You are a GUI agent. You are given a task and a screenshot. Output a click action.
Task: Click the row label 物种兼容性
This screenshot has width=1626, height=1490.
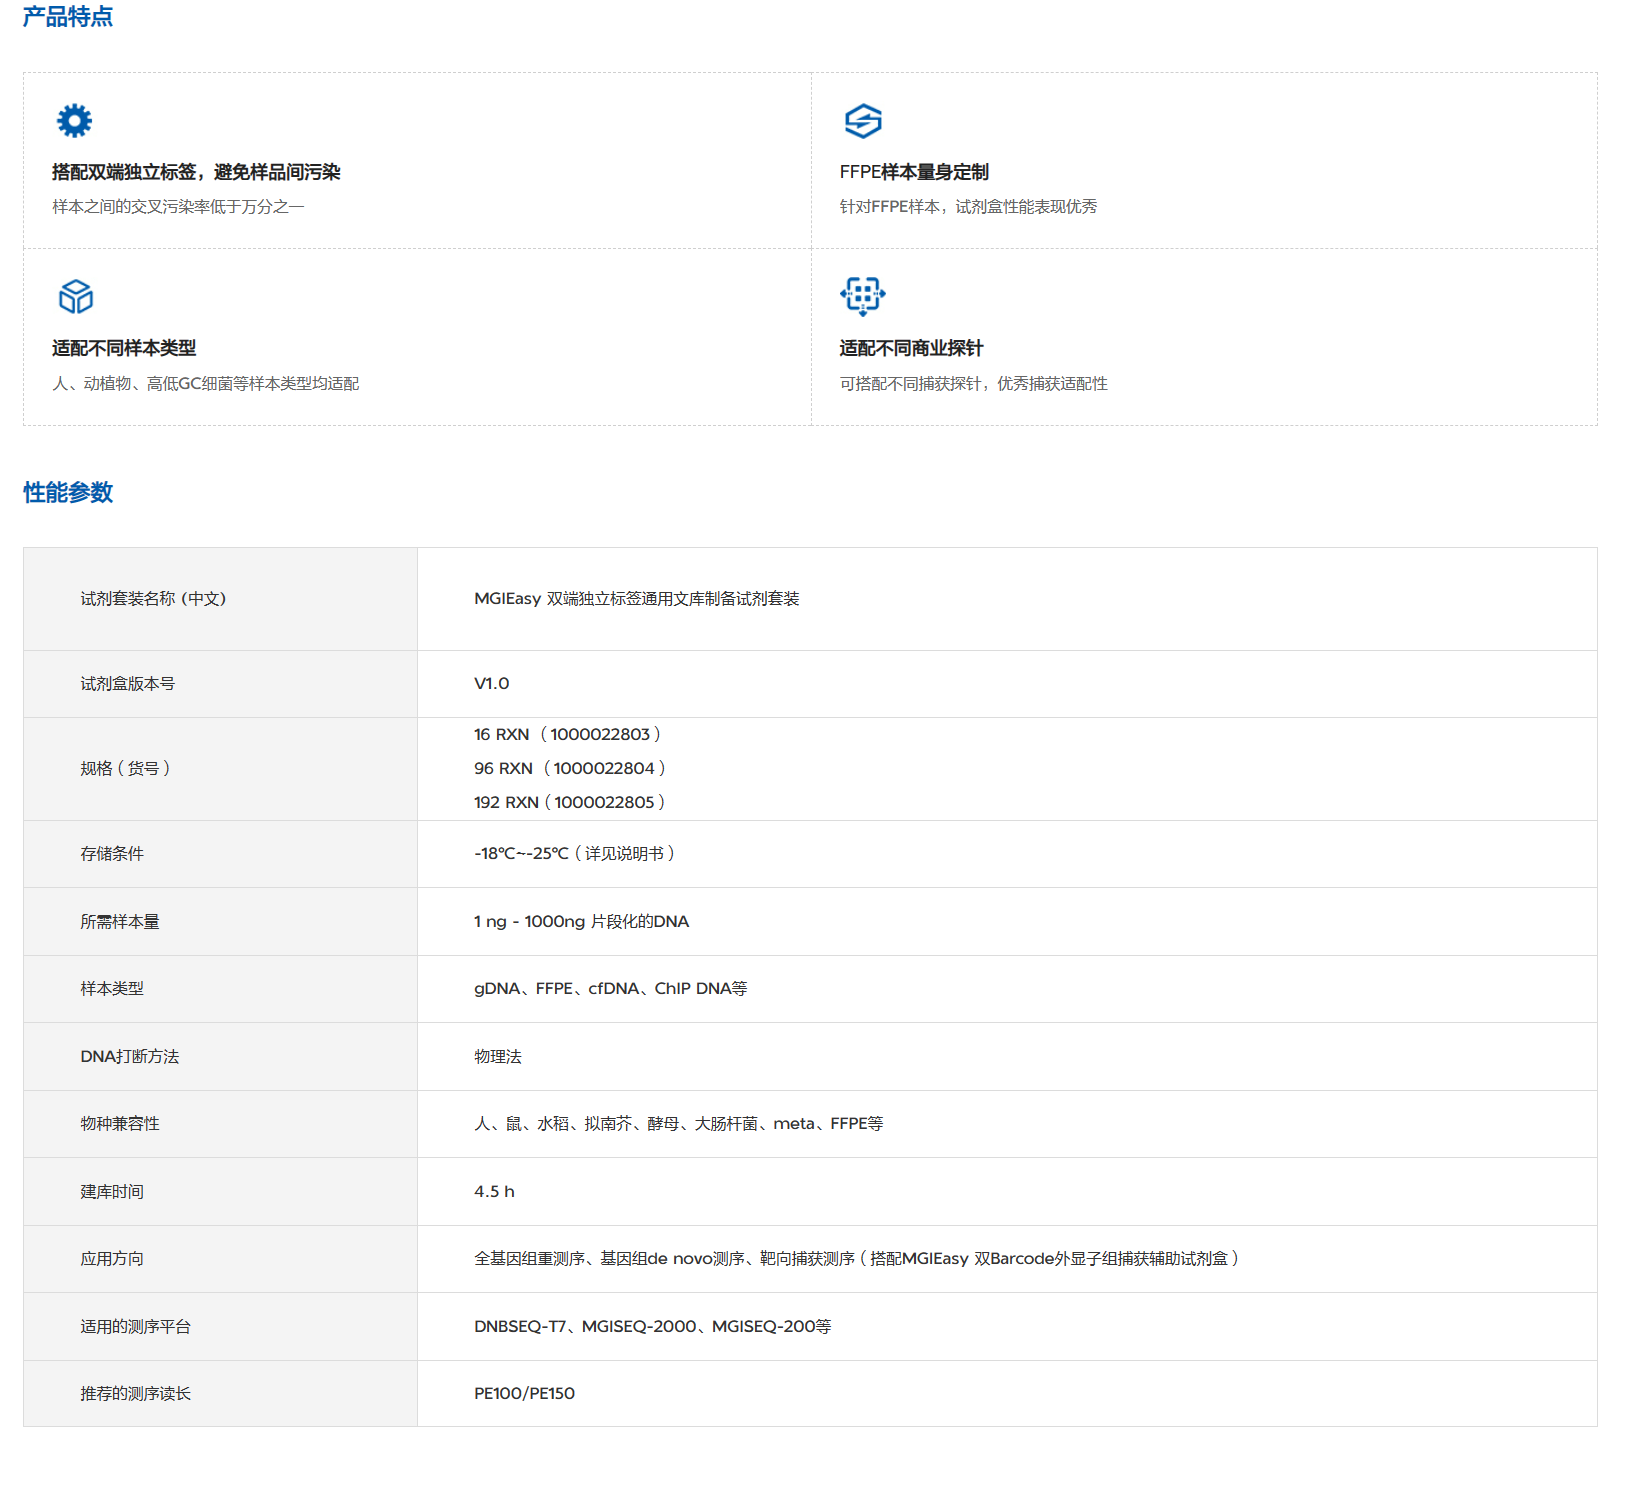click(120, 1124)
